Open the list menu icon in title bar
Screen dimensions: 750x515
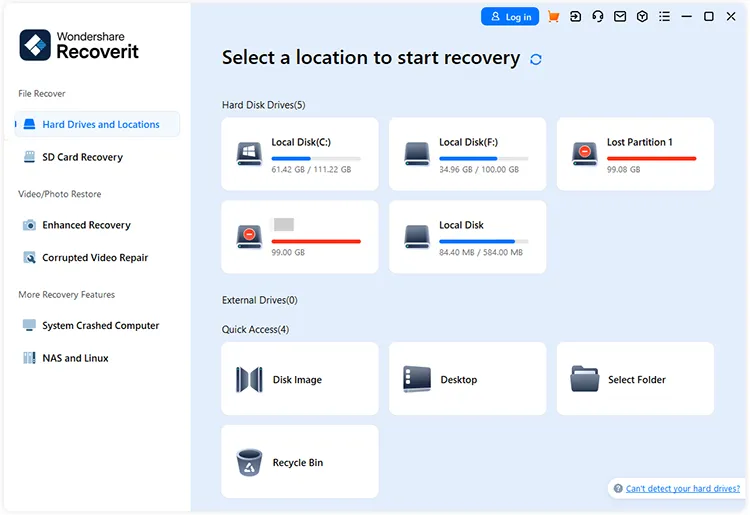(x=664, y=17)
